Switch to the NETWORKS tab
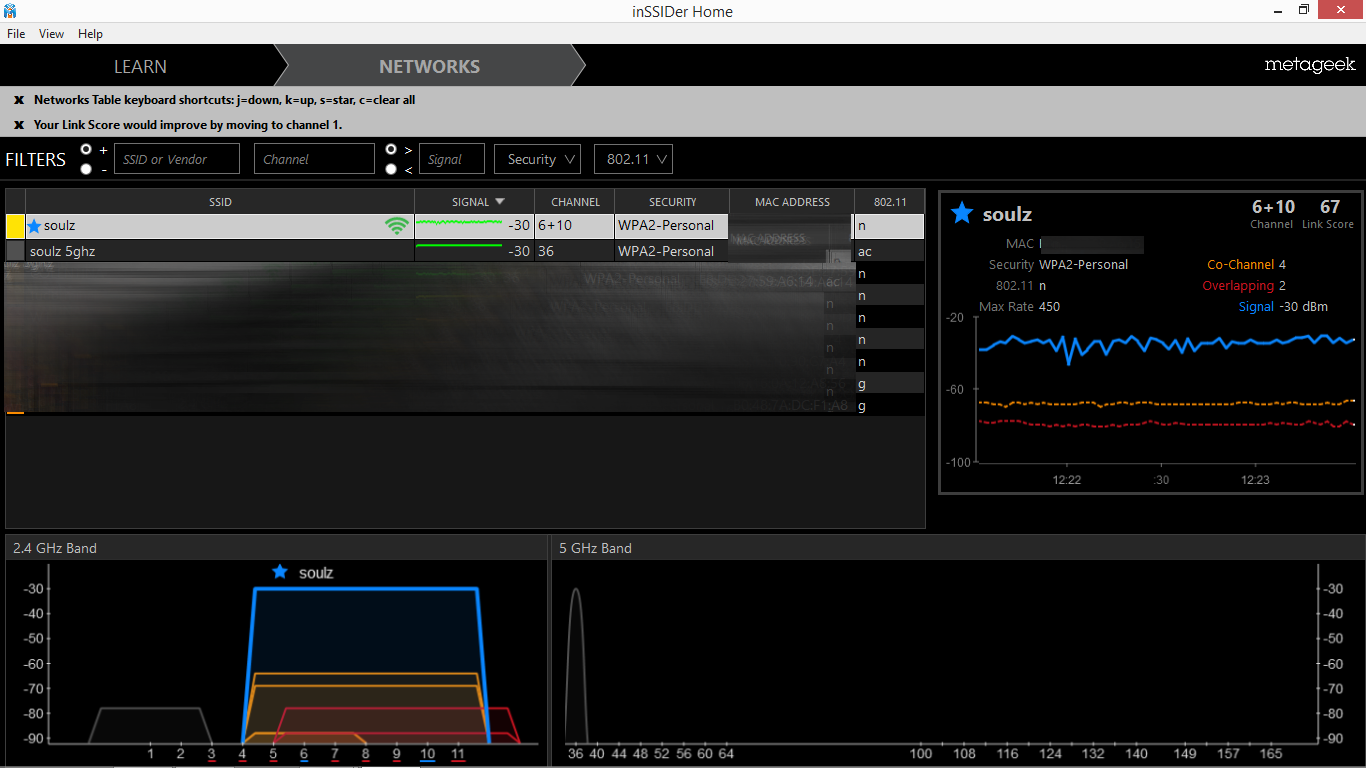 point(429,66)
